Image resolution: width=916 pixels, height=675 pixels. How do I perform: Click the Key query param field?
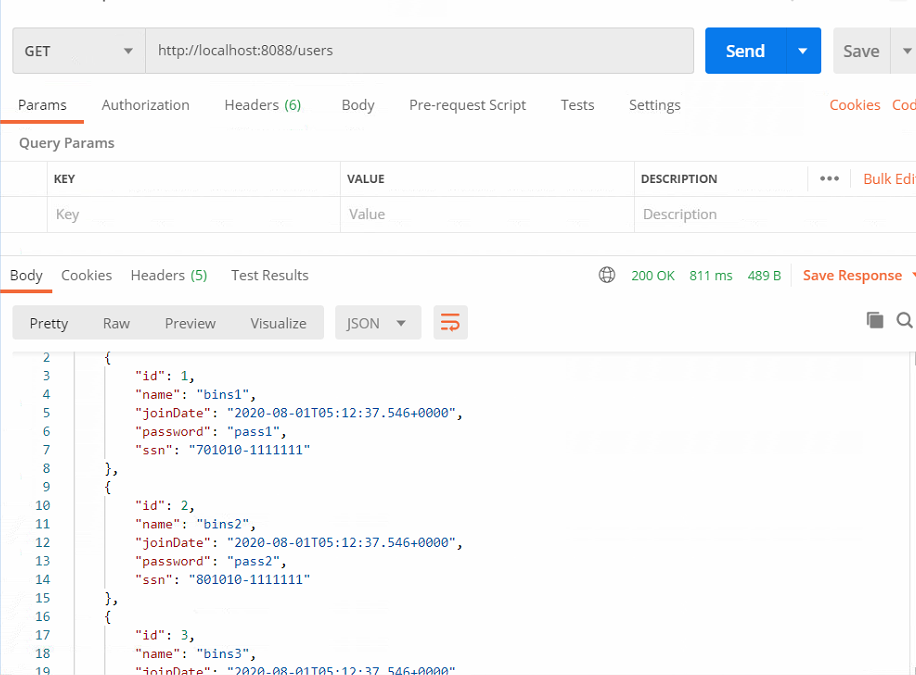(x=194, y=214)
